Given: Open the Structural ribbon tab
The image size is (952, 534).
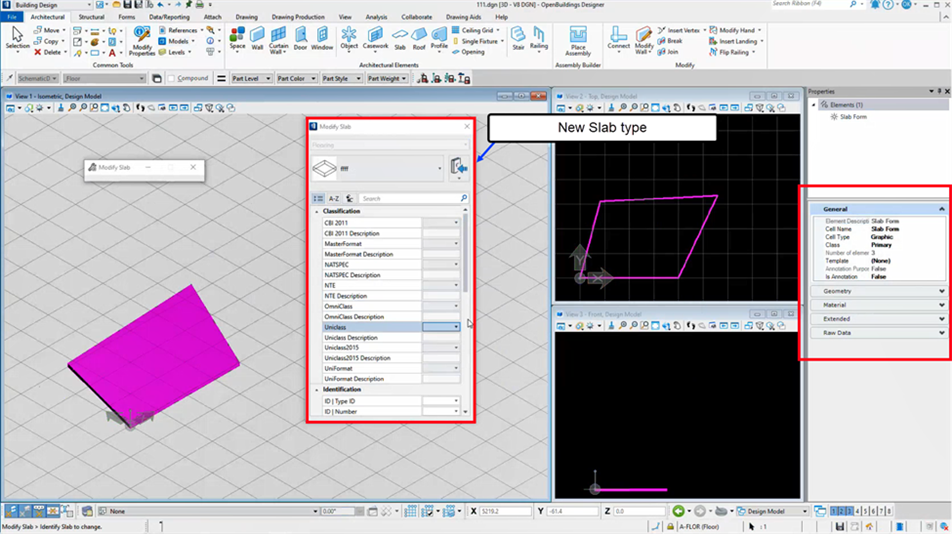Looking at the screenshot, I should coord(91,17).
